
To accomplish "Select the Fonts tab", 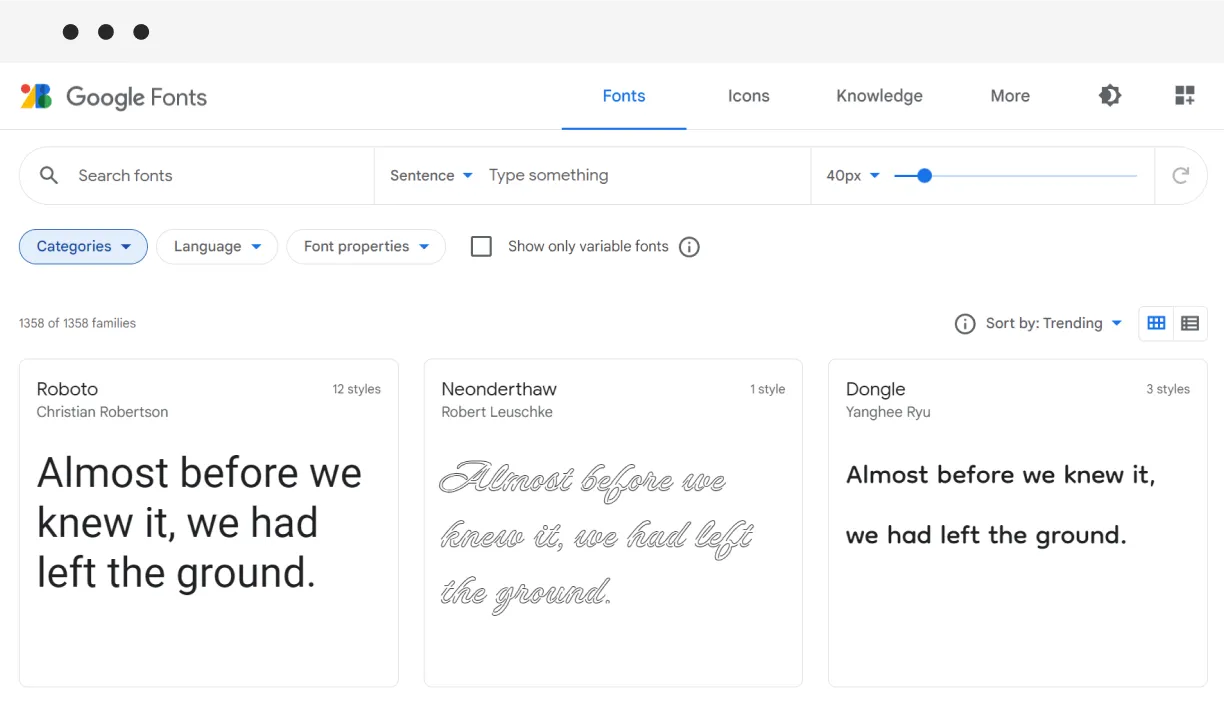I will click(624, 96).
